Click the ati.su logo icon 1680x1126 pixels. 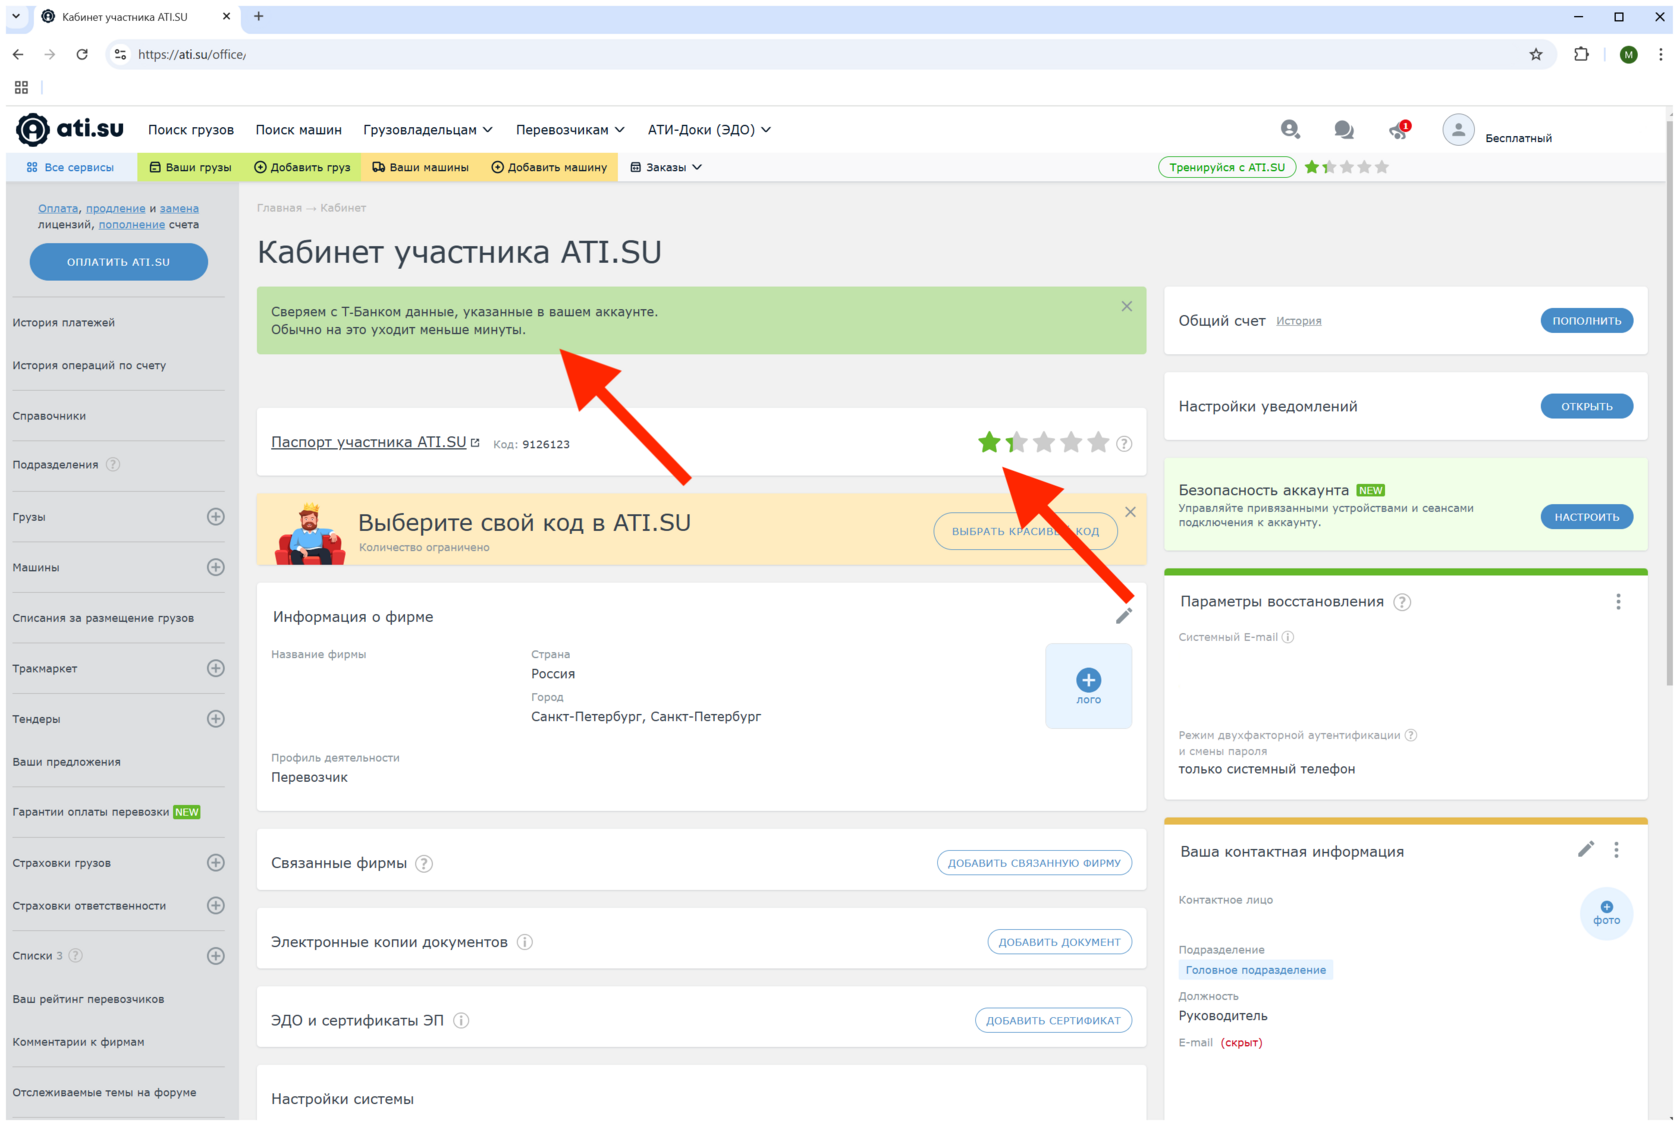33,130
